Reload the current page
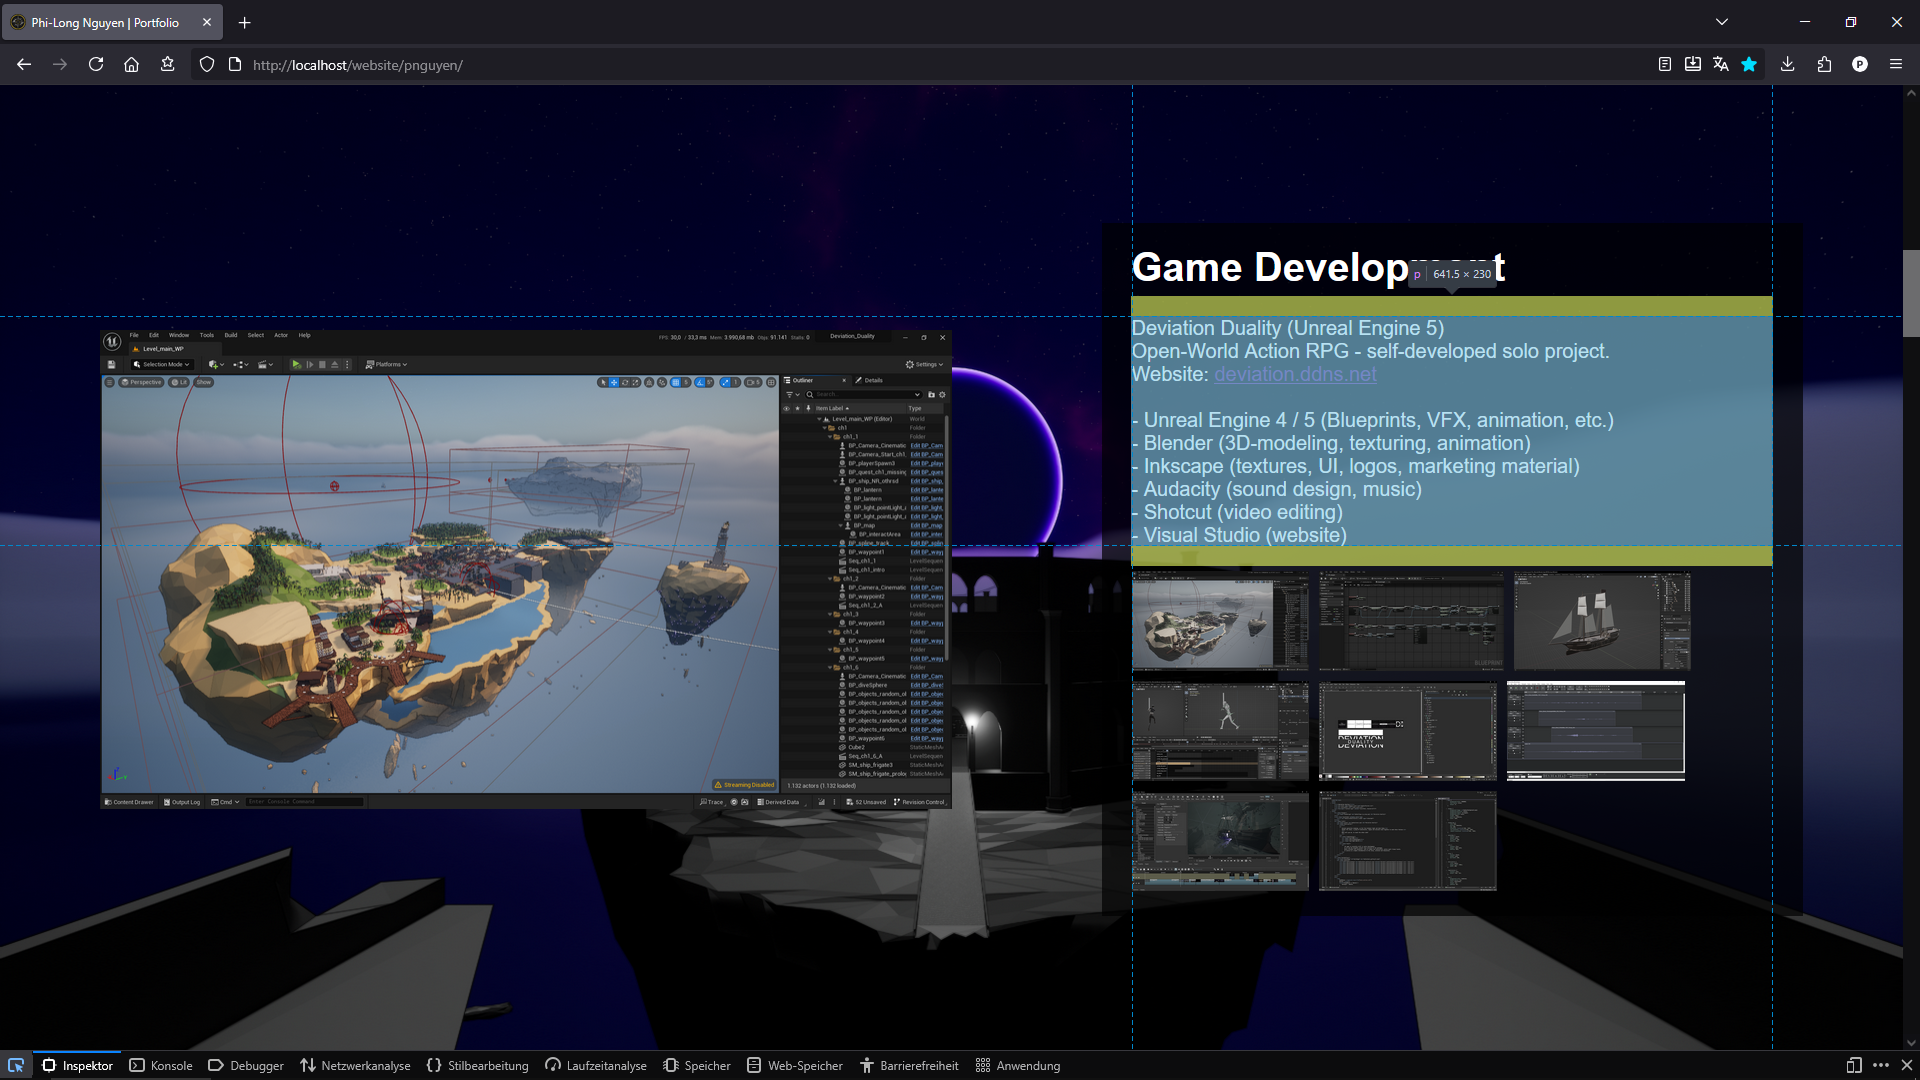 pyautogui.click(x=96, y=64)
